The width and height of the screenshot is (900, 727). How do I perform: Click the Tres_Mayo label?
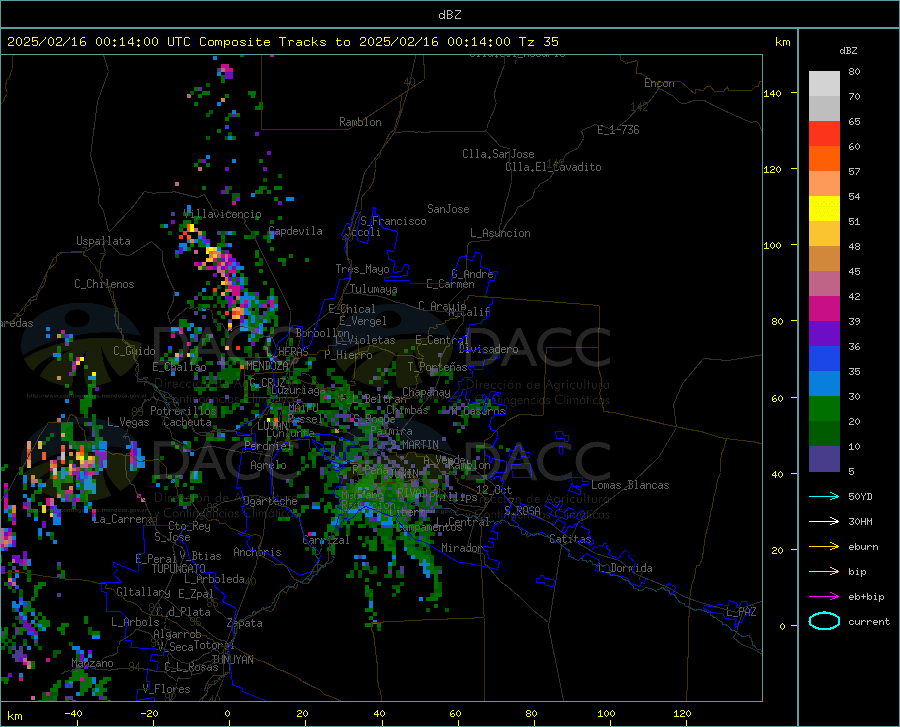click(362, 269)
